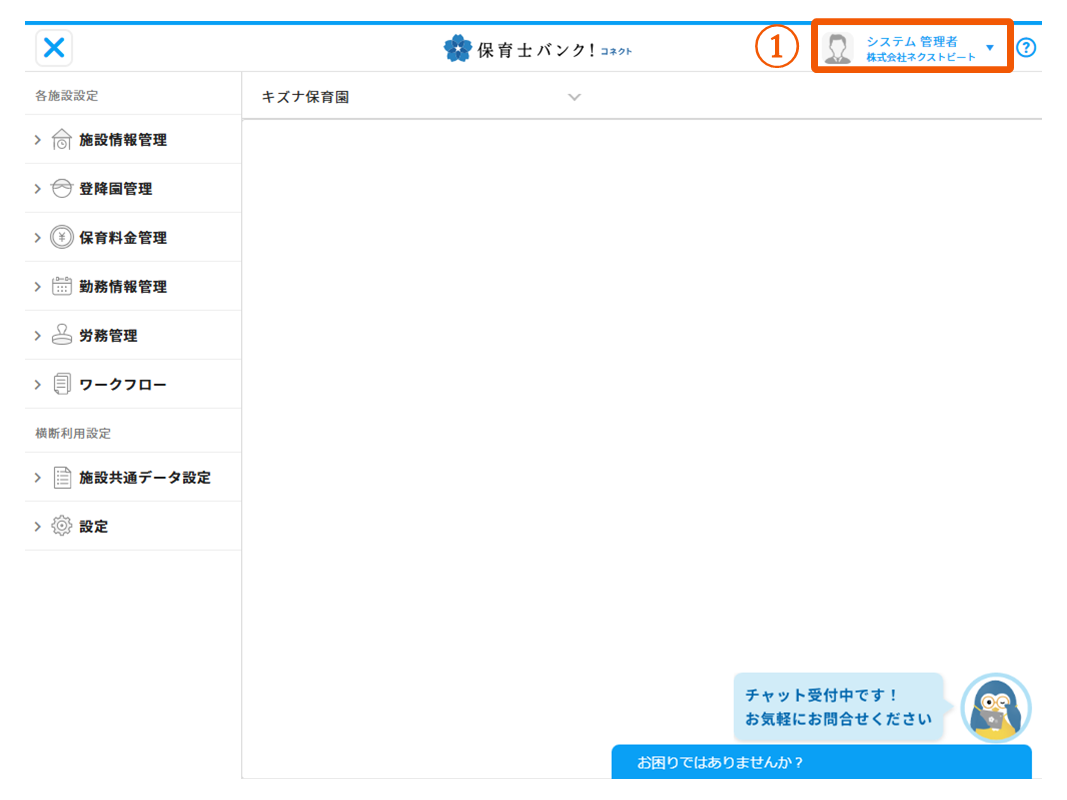Expand the chevron beside 設定
Screen dimensions: 1067x800
coord(38,526)
